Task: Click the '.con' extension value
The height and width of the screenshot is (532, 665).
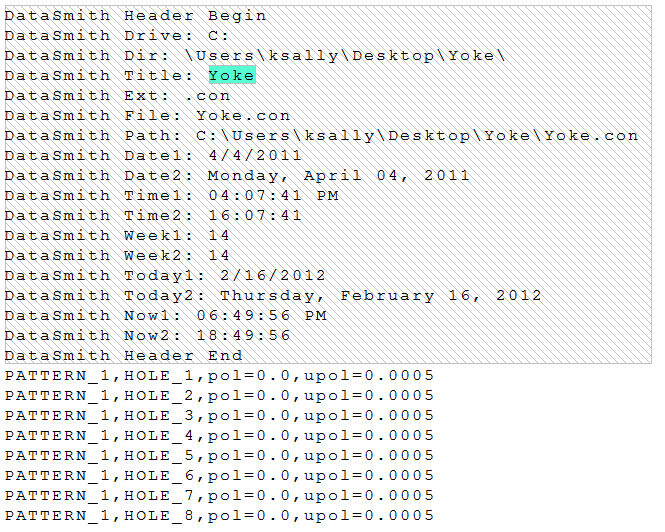Action: click(x=207, y=95)
